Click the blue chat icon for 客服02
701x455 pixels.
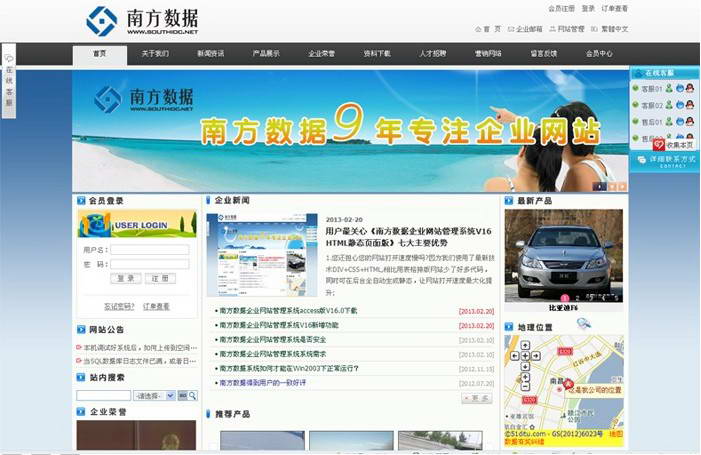click(680, 105)
